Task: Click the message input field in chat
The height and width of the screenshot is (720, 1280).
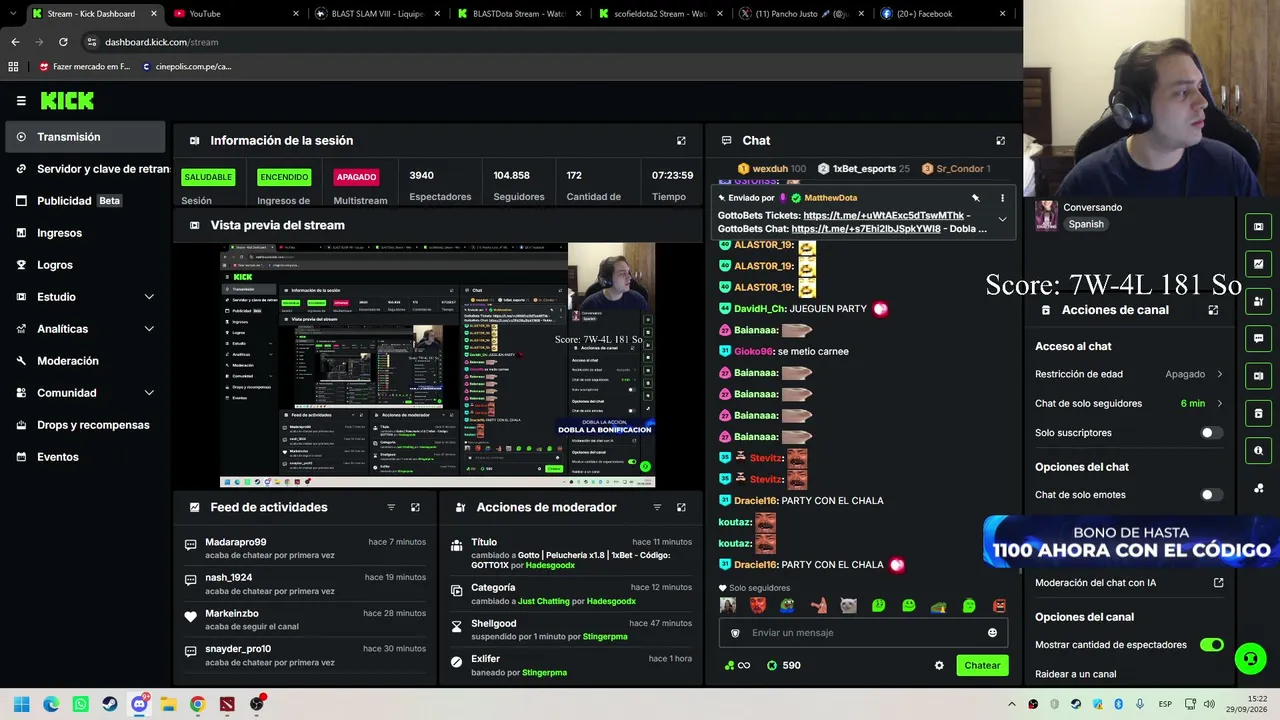Action: pyautogui.click(x=863, y=633)
